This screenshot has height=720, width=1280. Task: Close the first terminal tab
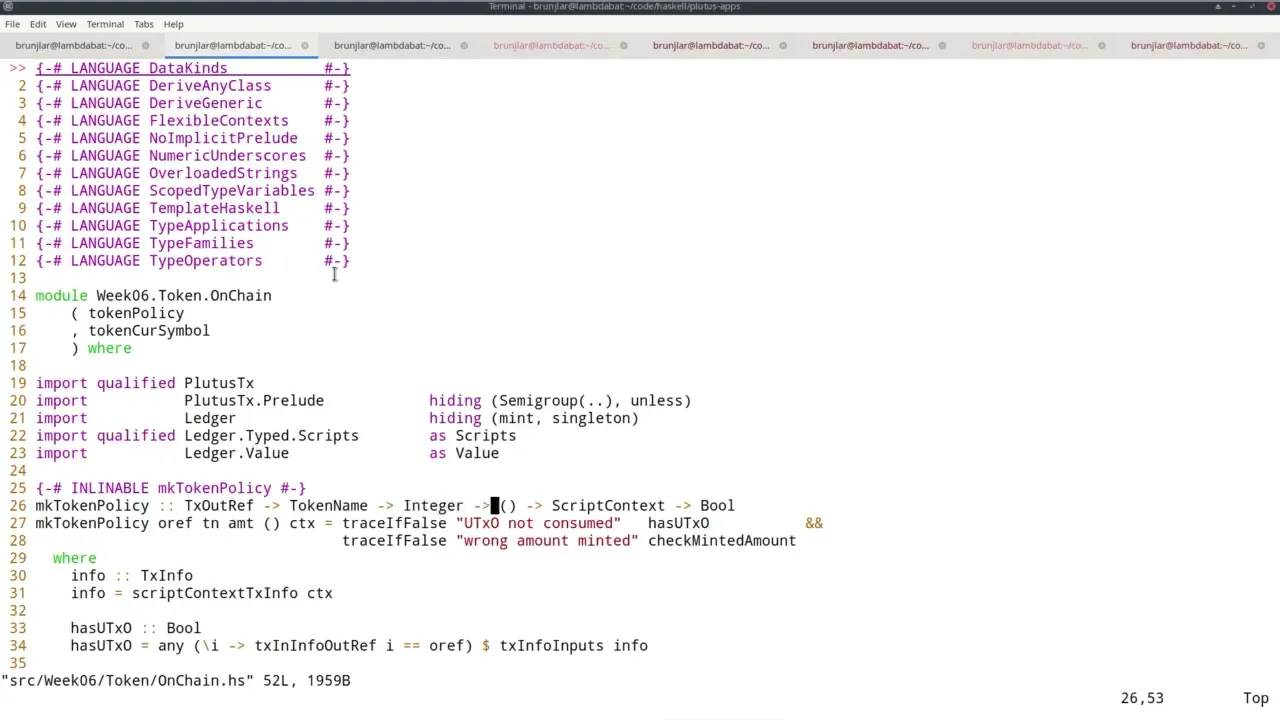[x=145, y=45]
